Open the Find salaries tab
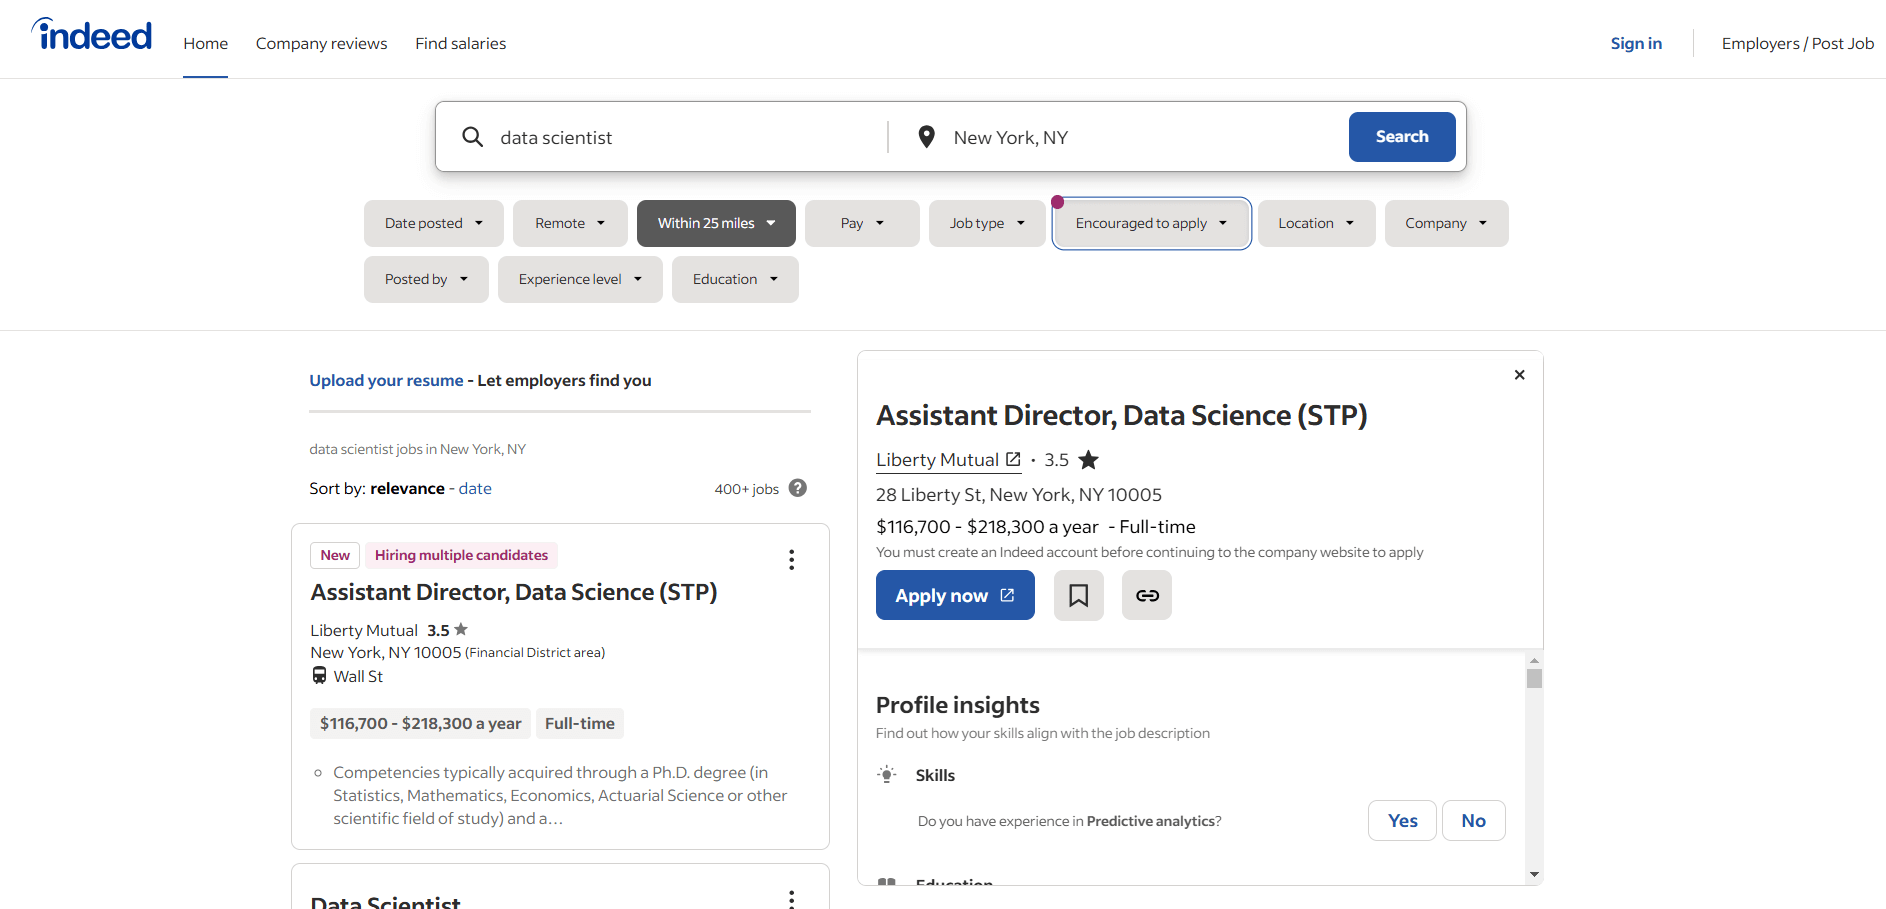Image resolution: width=1886 pixels, height=909 pixels. [x=460, y=43]
